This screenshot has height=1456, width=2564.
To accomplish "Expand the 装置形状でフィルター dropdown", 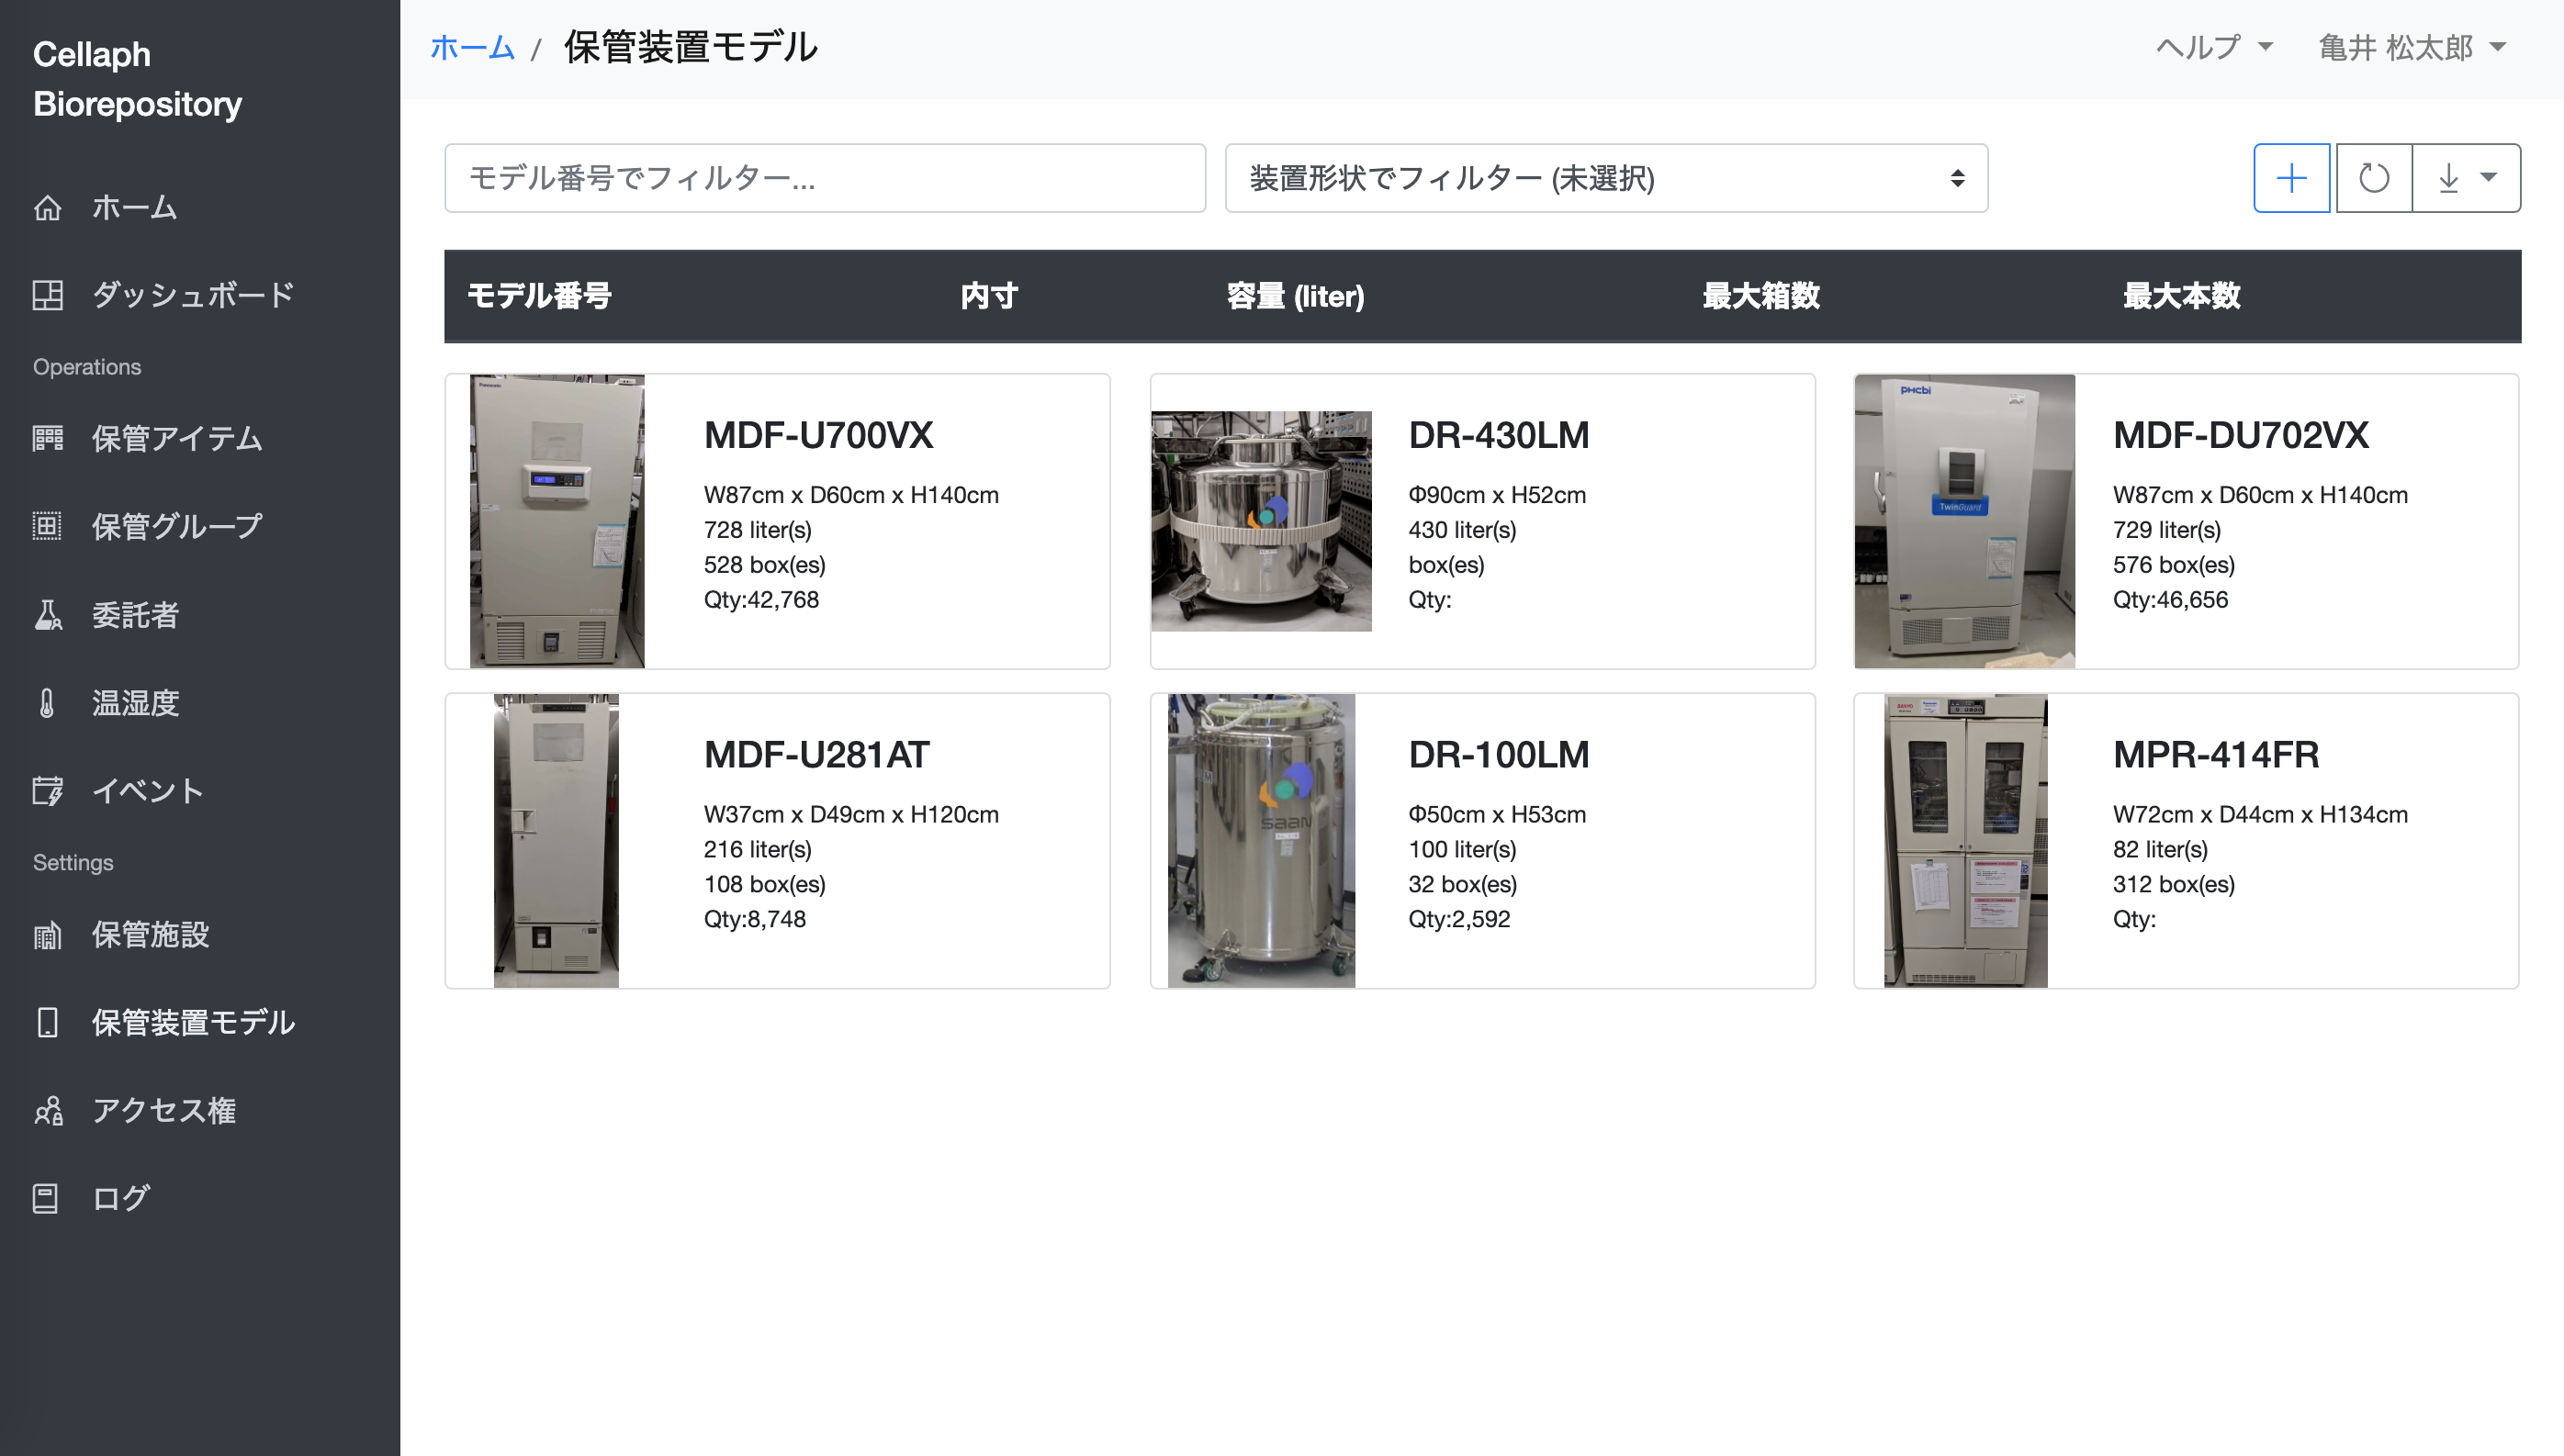I will point(1606,178).
